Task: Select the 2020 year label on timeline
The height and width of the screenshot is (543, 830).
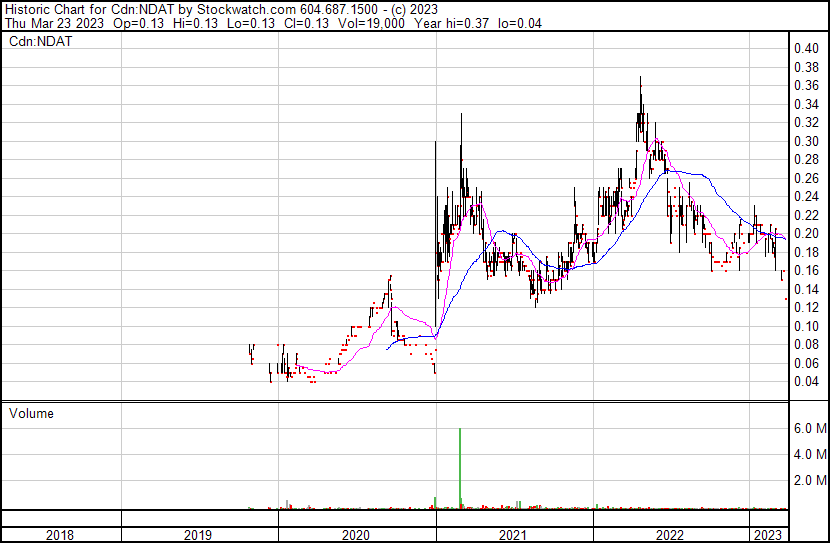Action: point(357,535)
